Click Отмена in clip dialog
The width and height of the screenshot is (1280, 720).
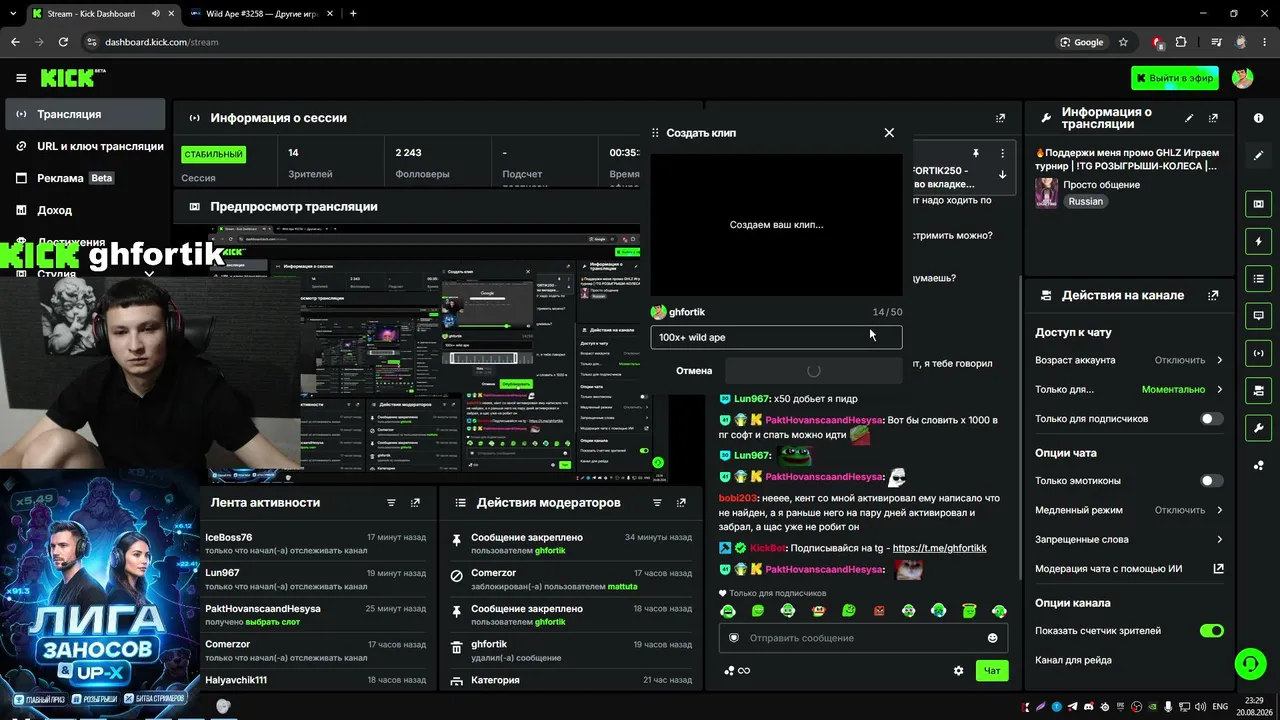tap(694, 371)
